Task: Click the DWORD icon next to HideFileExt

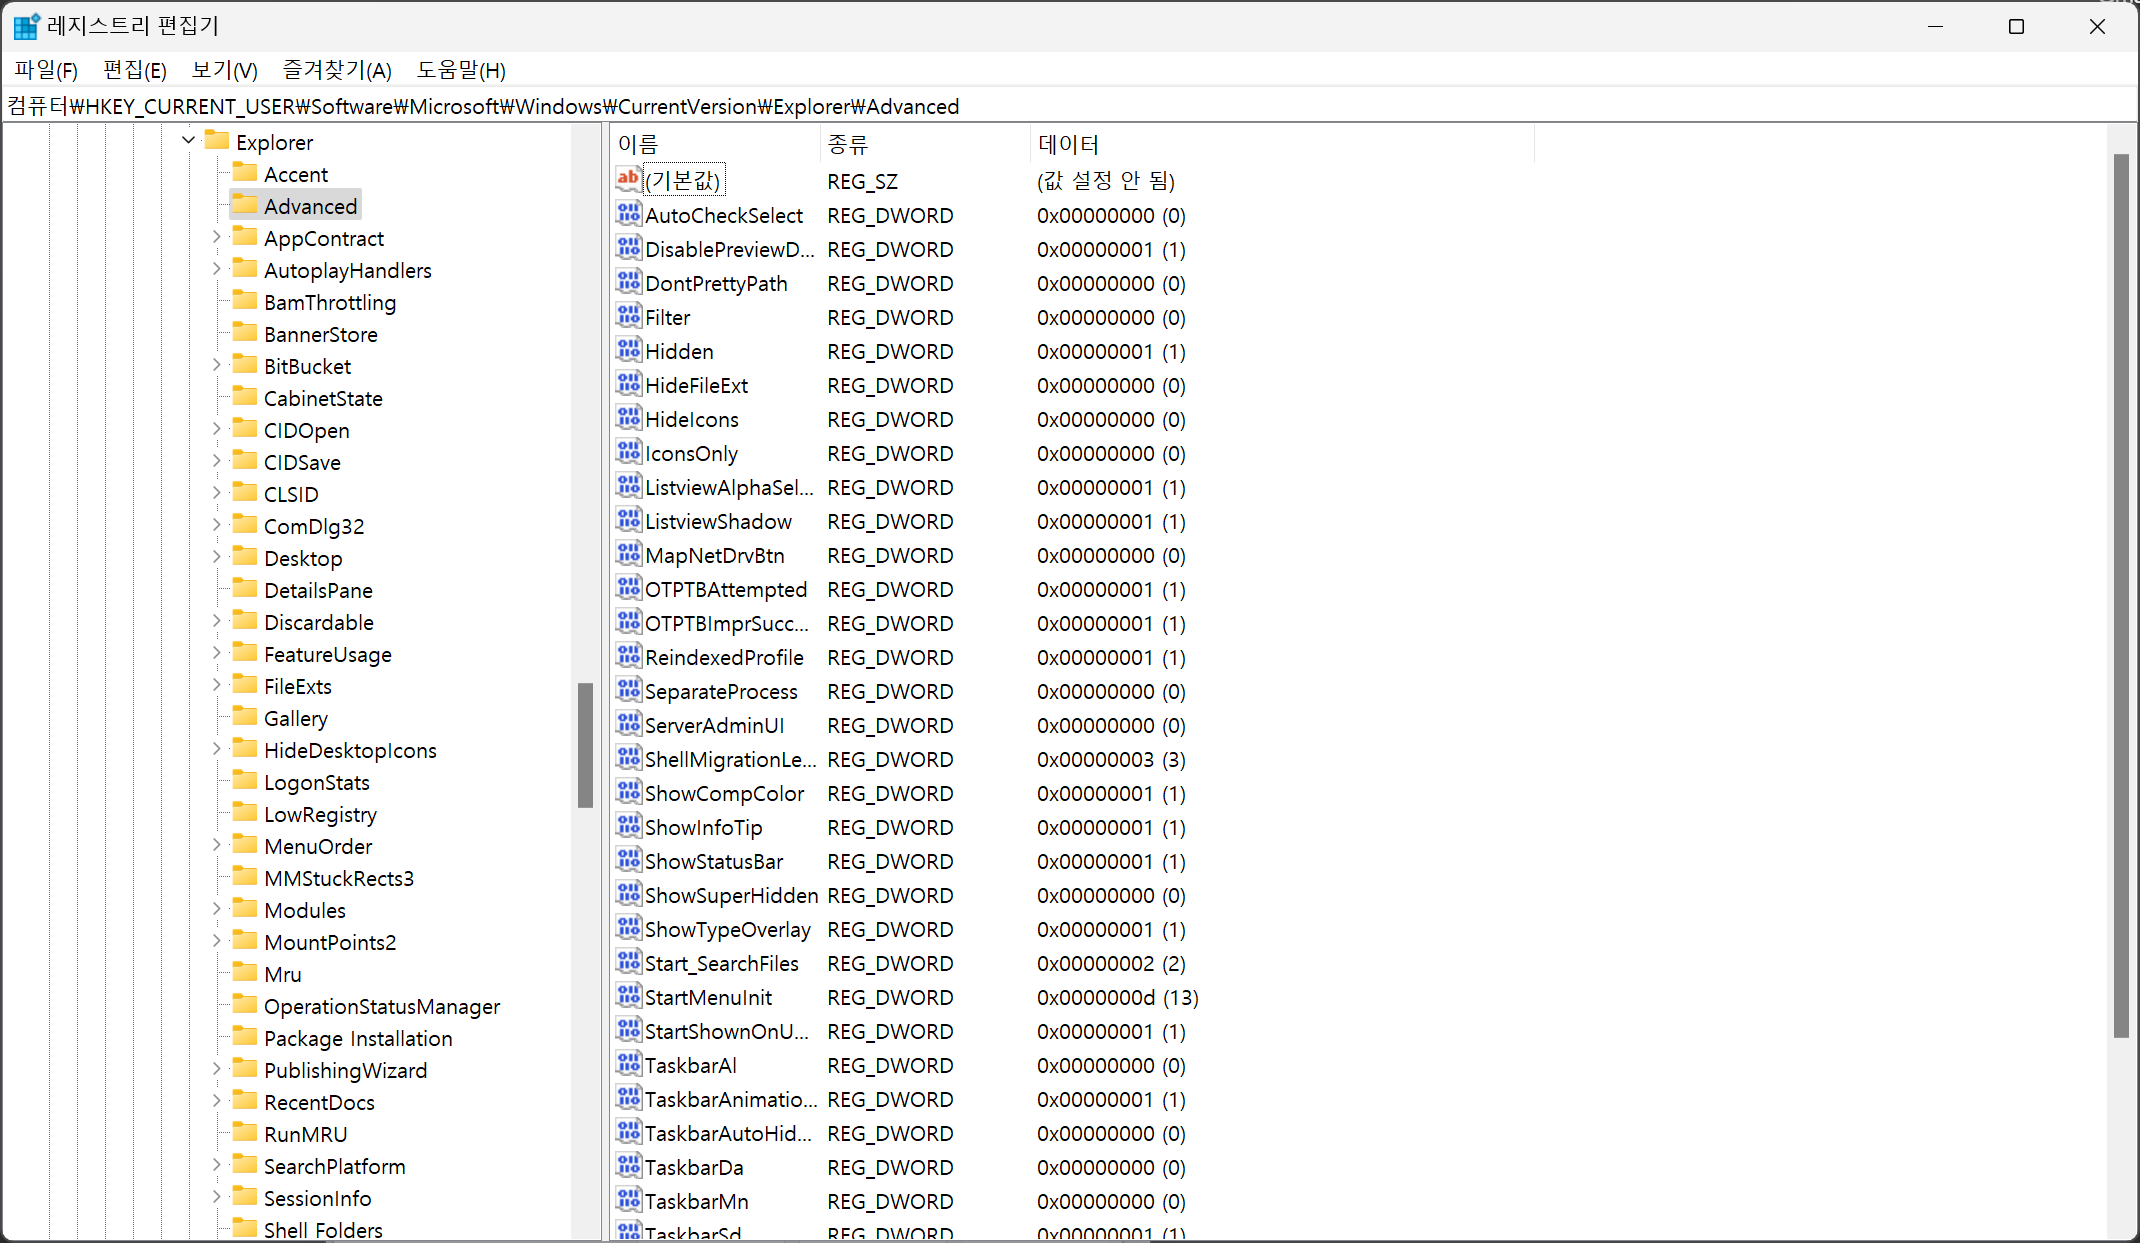Action: [x=628, y=385]
